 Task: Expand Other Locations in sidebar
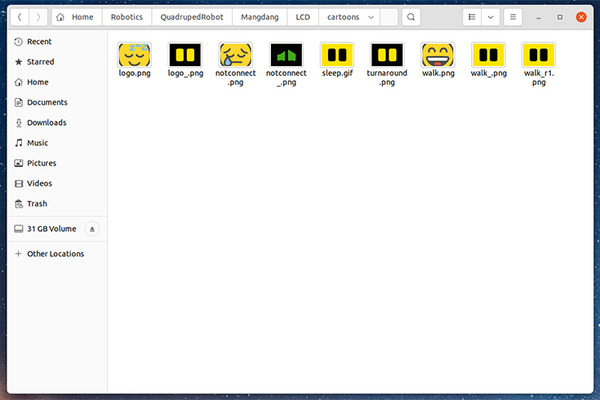pos(55,254)
